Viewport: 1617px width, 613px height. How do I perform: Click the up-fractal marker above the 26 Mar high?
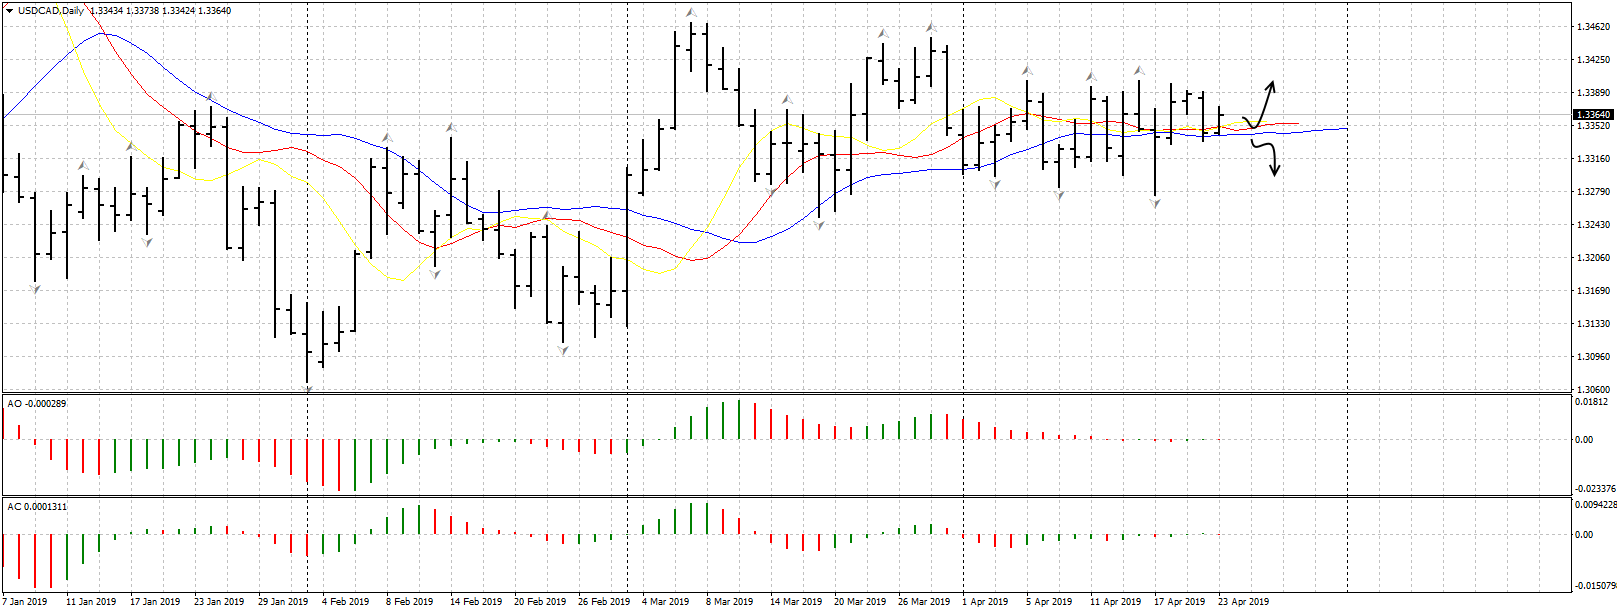931,27
